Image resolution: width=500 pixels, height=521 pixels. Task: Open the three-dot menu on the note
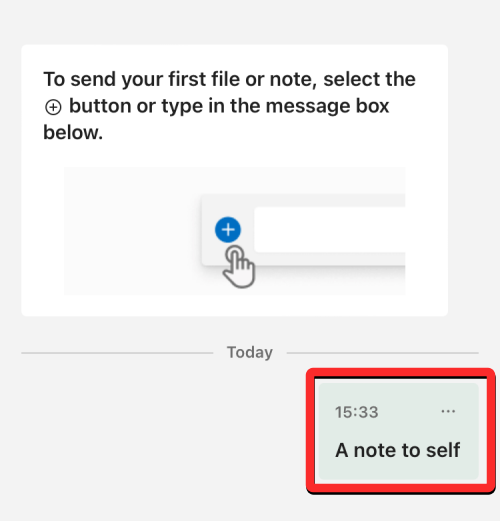click(448, 411)
